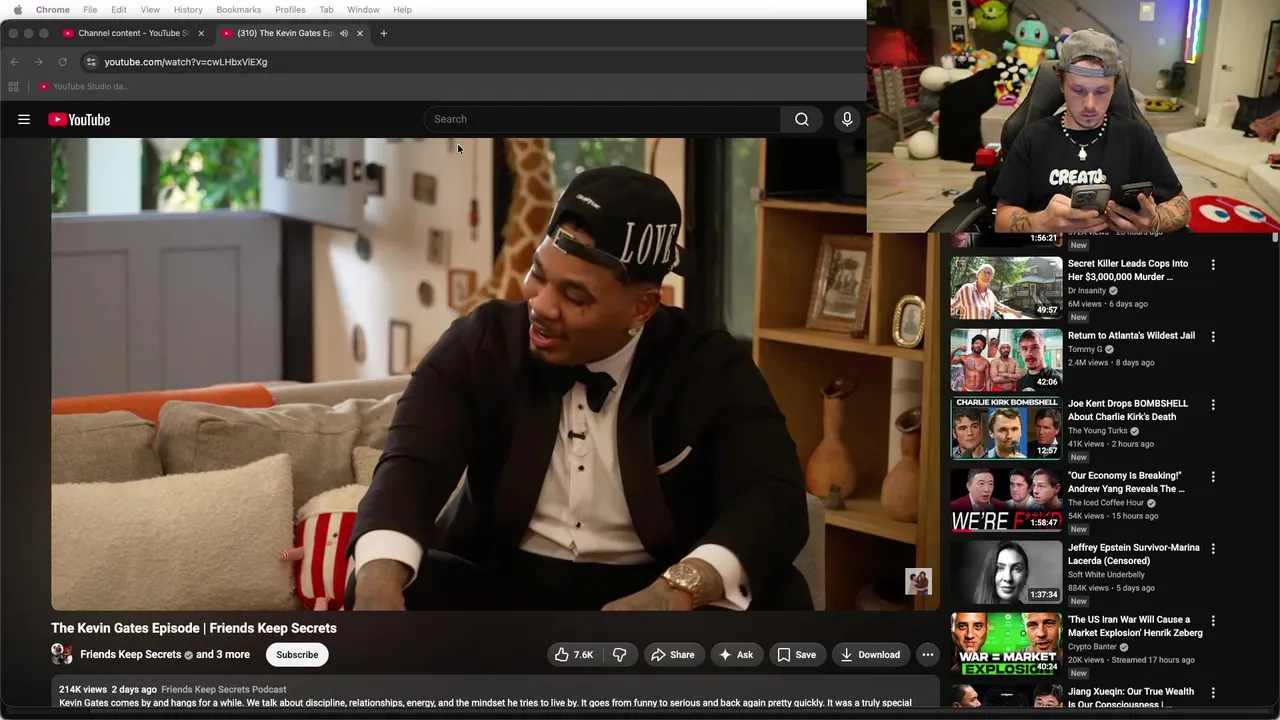Open options for Our Economy Is Breaking video
This screenshot has height=720, width=1280.
pos(1213,477)
